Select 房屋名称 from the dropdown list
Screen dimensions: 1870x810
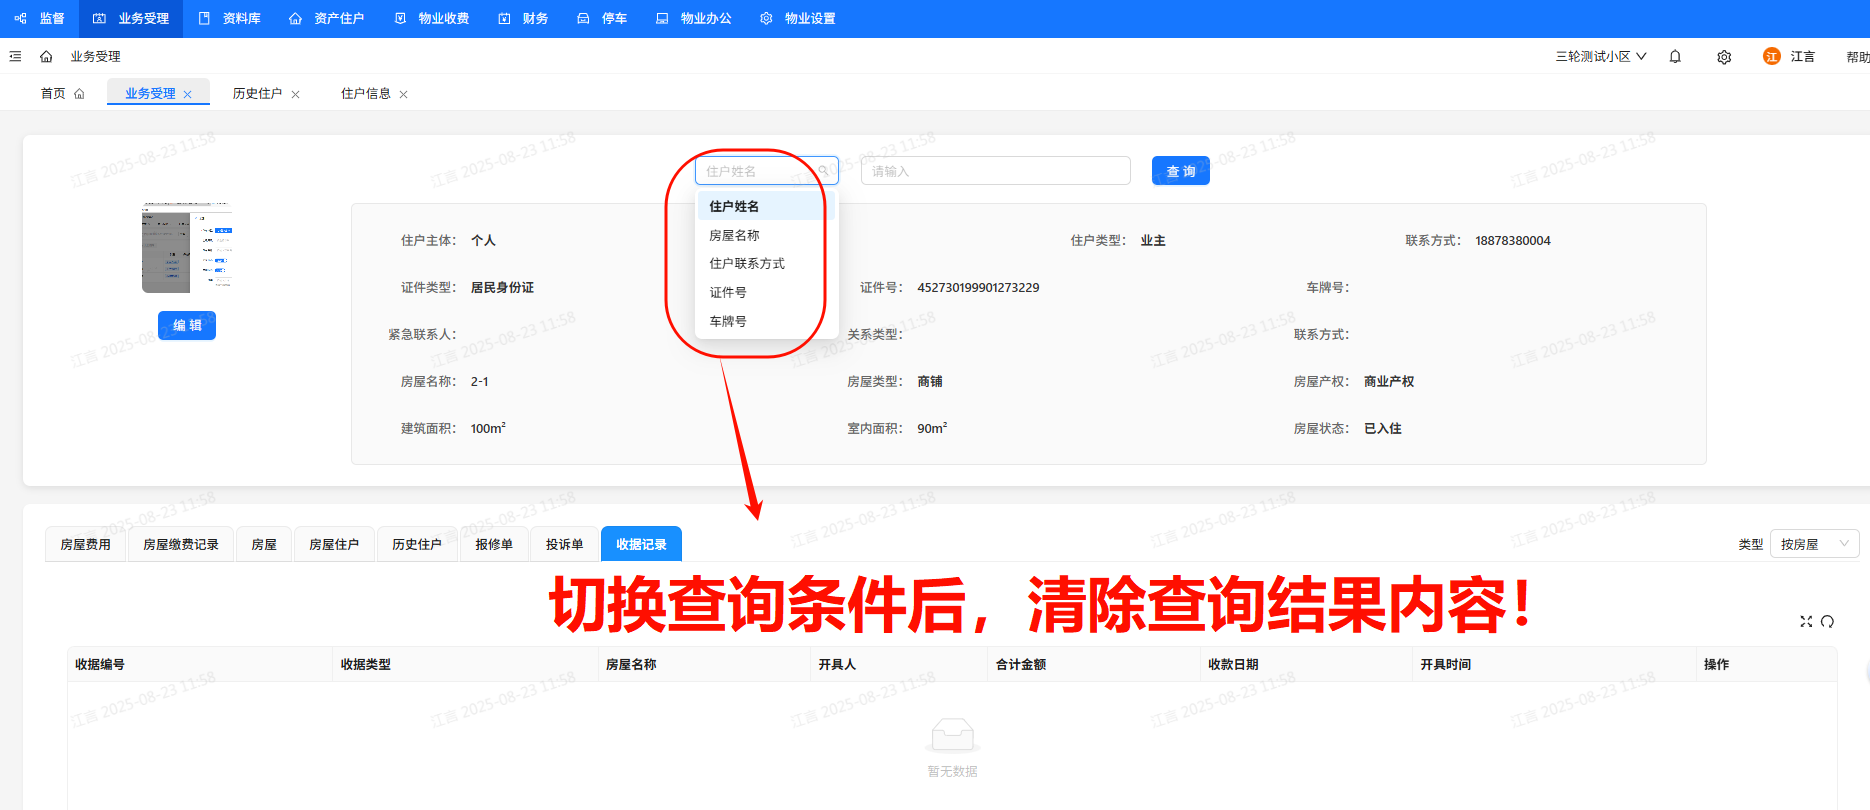tap(734, 235)
